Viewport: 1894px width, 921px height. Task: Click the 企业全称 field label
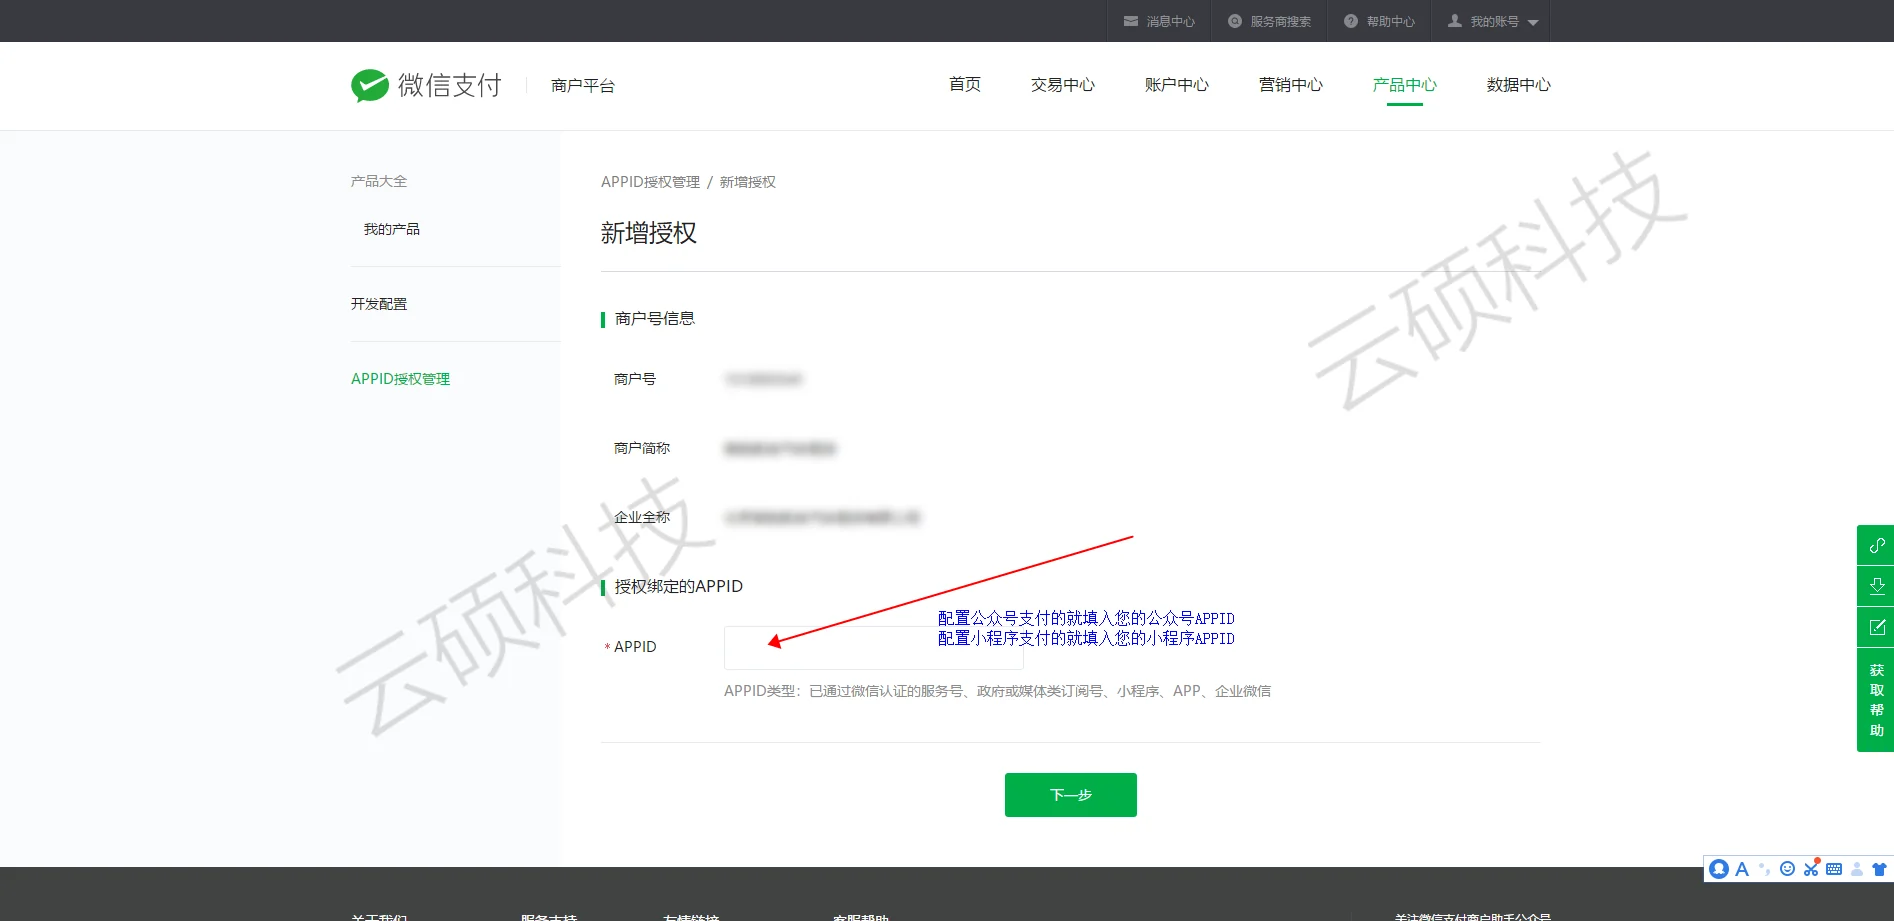(642, 517)
